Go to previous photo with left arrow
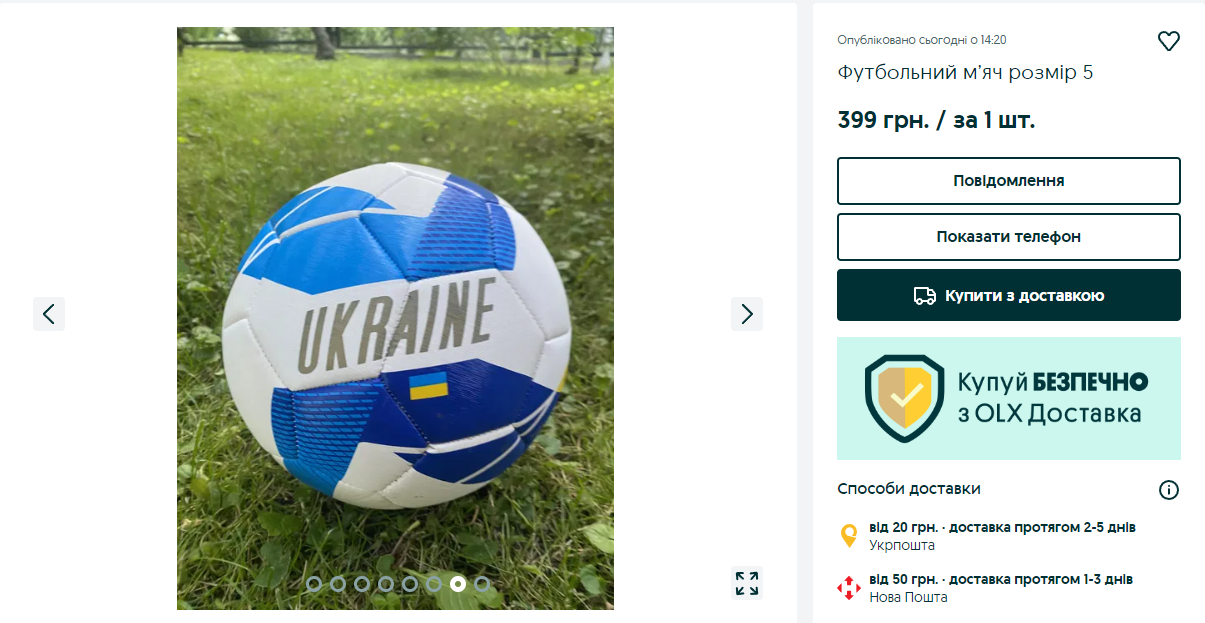This screenshot has height=623, width=1205. (49, 314)
